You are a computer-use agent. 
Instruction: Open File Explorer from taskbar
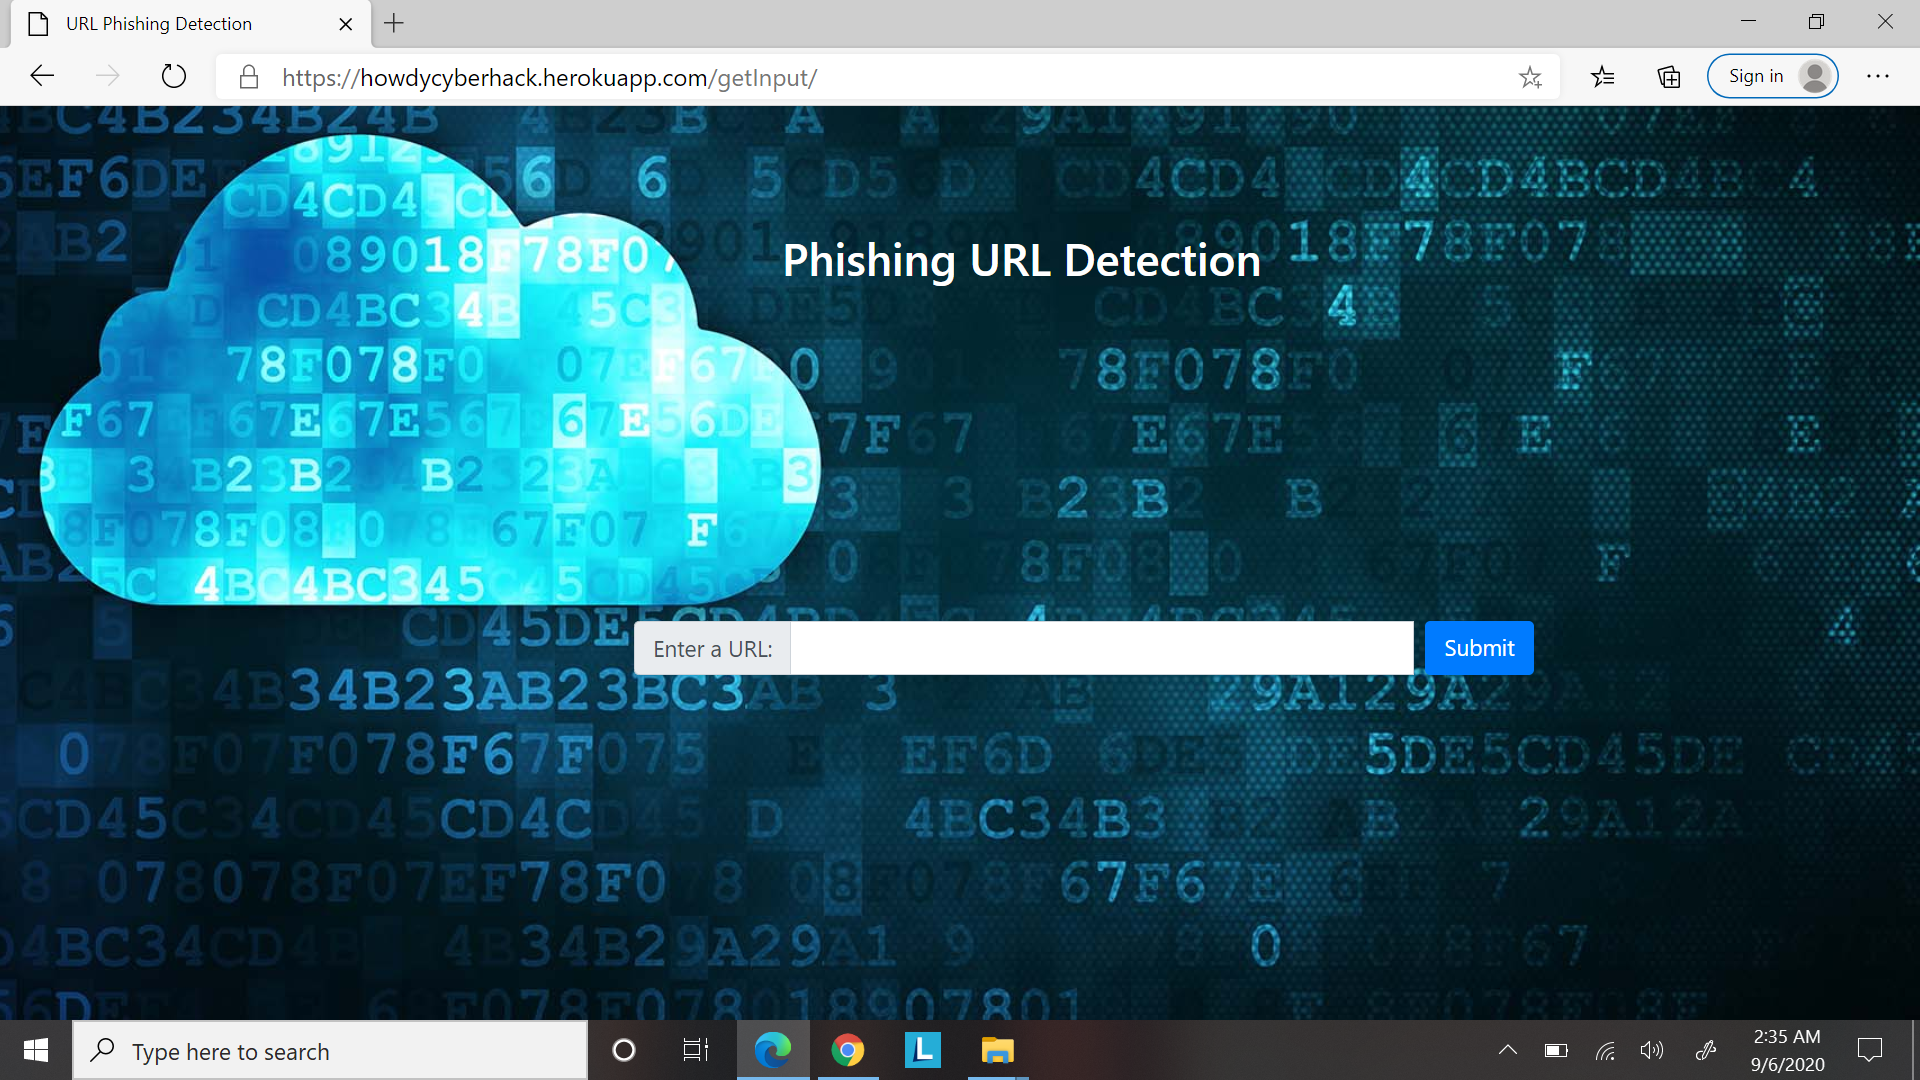click(x=997, y=1050)
